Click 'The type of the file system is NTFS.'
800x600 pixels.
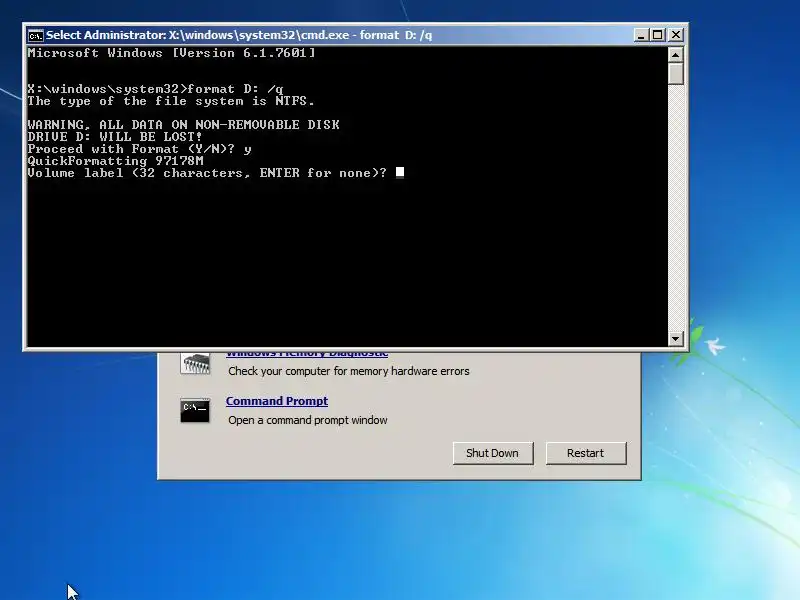pyautogui.click(x=171, y=101)
